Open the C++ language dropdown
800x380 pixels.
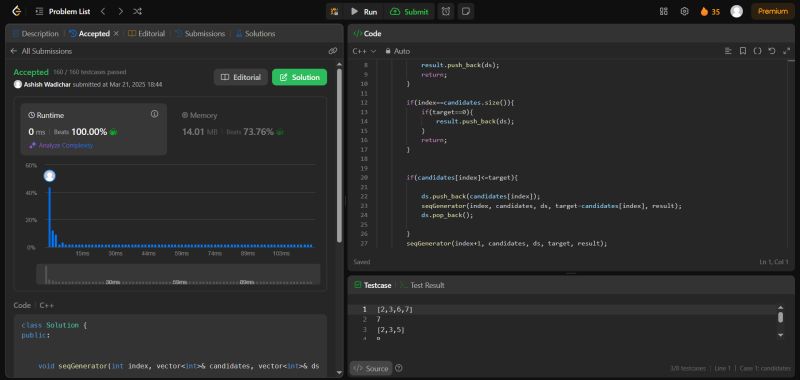pyautogui.click(x=364, y=51)
